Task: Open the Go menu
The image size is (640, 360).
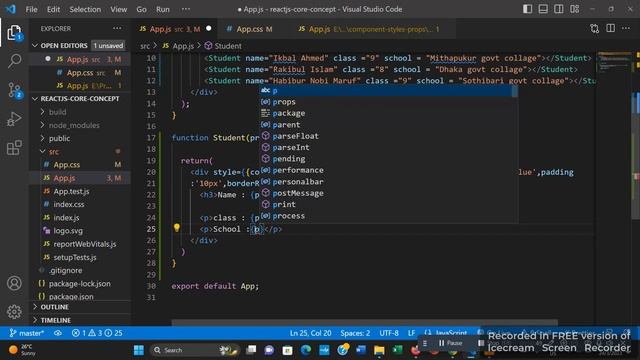Action: tap(141, 9)
